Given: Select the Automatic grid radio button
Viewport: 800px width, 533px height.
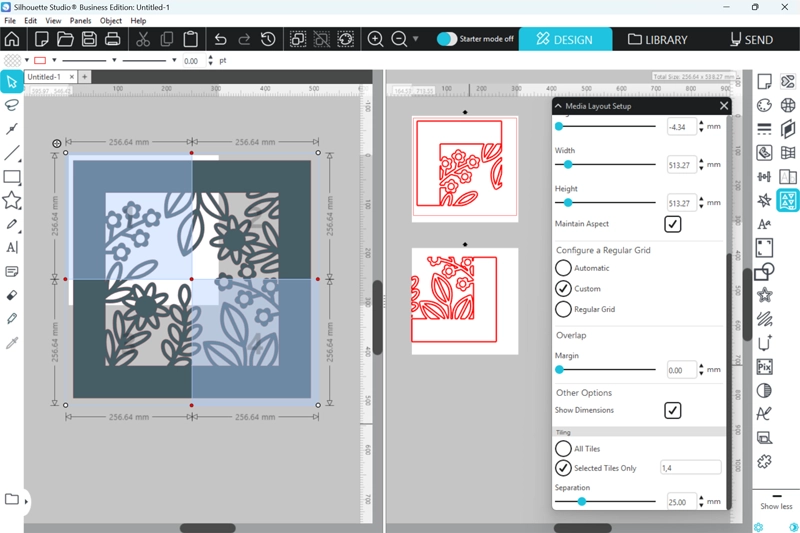Looking at the screenshot, I should (564, 268).
